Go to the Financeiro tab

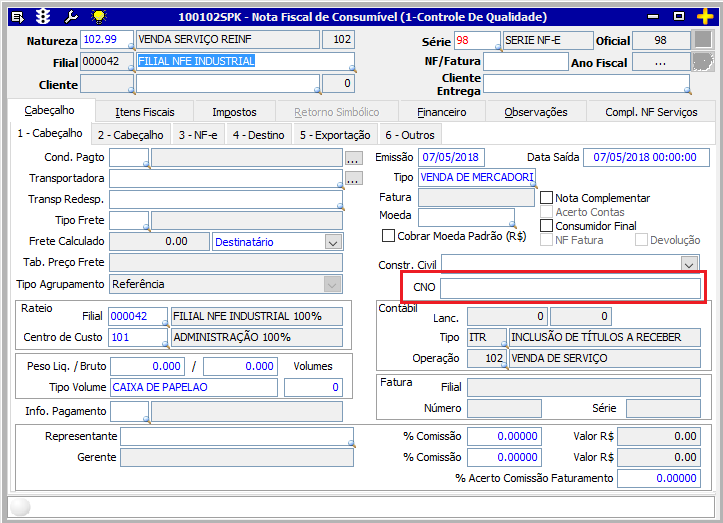pos(441,112)
